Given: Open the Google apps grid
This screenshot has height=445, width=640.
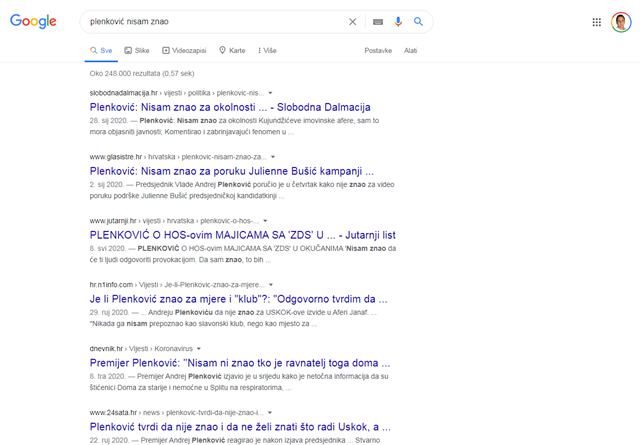Looking at the screenshot, I should point(597,22).
